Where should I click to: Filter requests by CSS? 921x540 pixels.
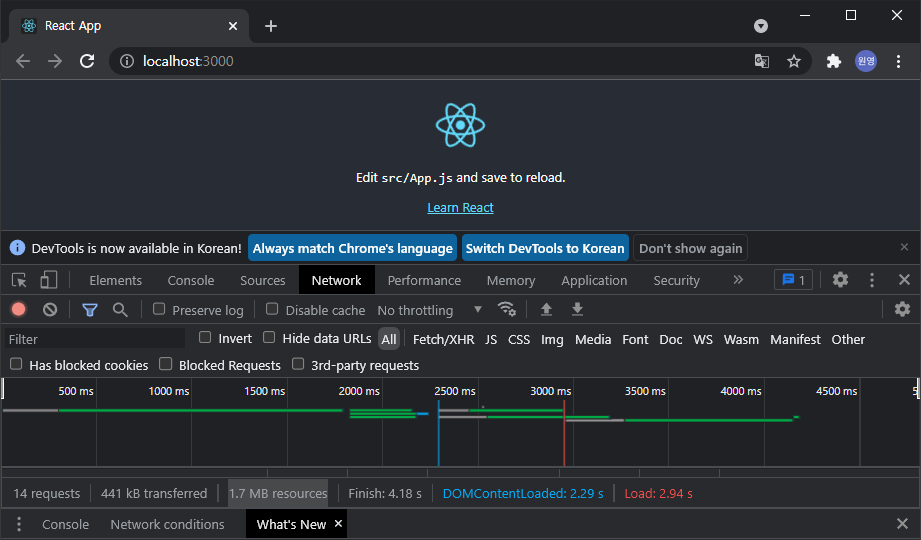coord(519,339)
